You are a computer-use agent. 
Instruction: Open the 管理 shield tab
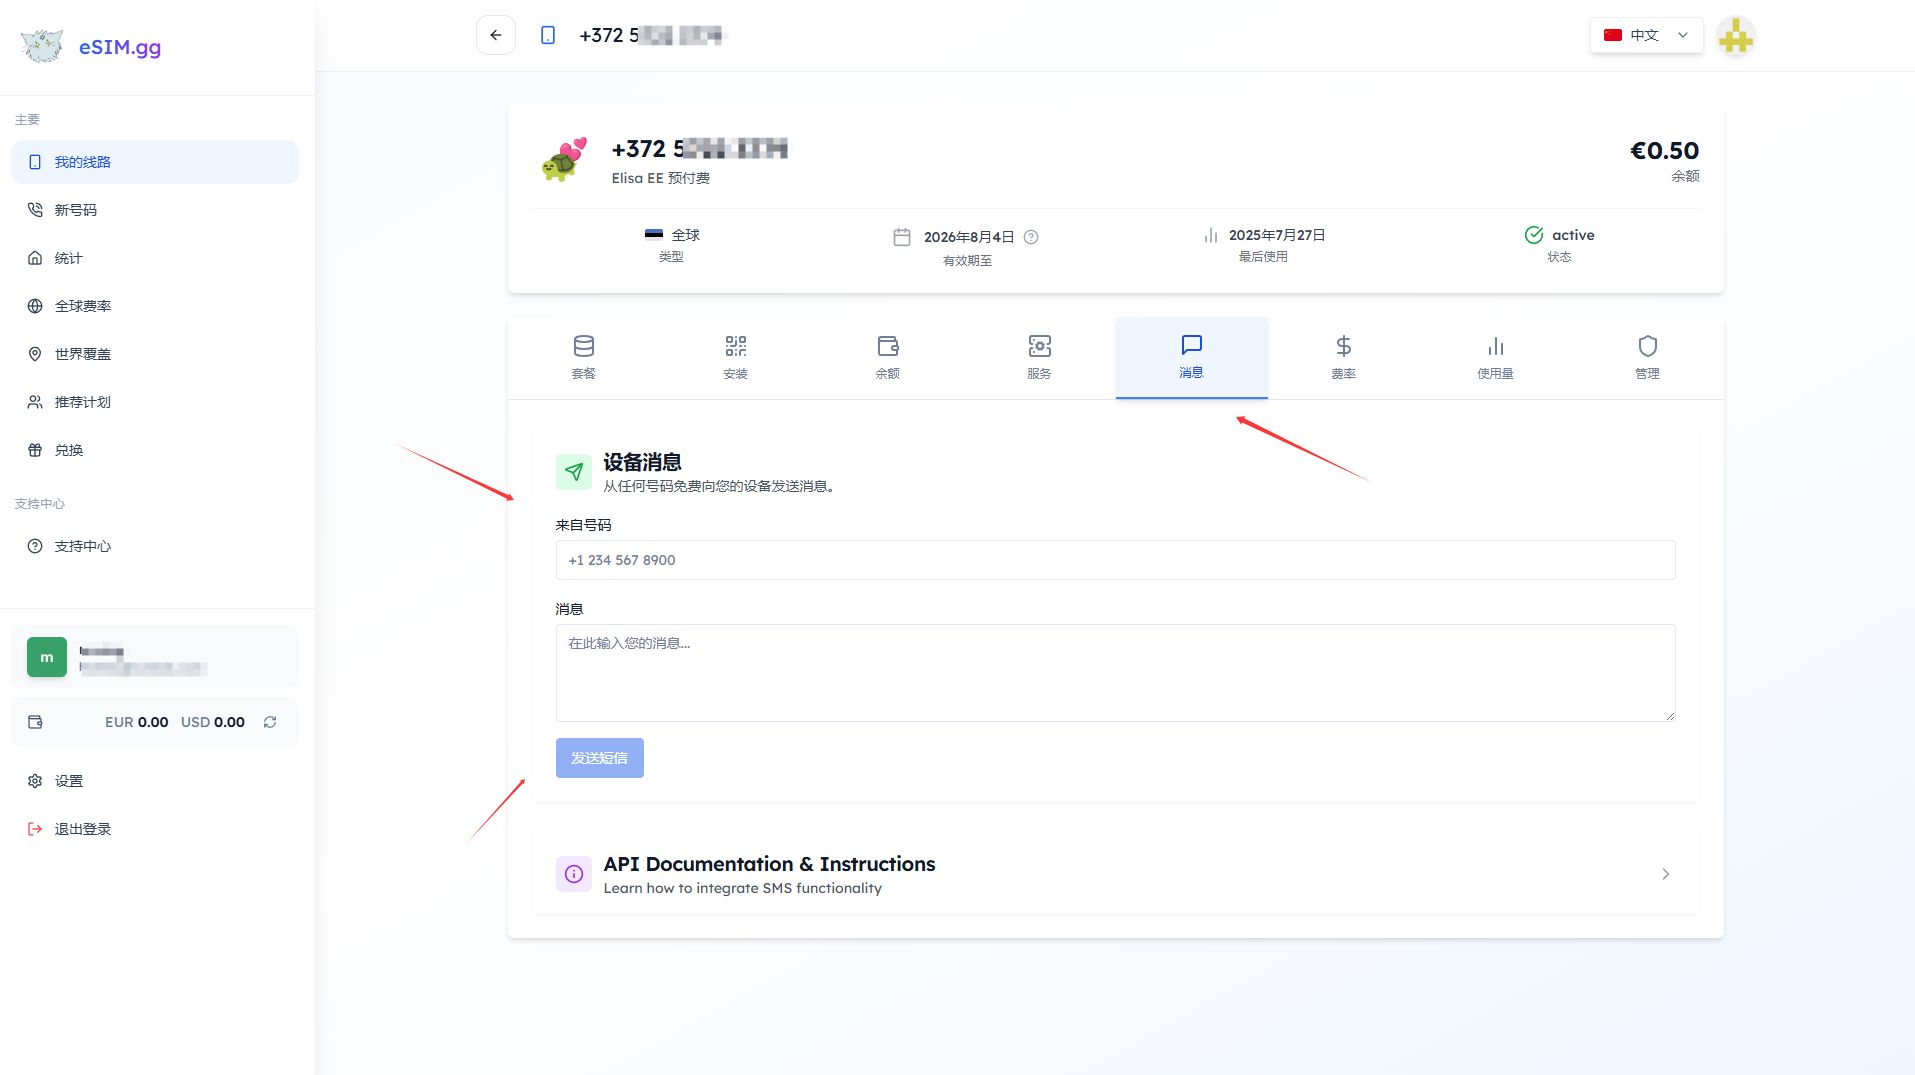click(x=1647, y=357)
